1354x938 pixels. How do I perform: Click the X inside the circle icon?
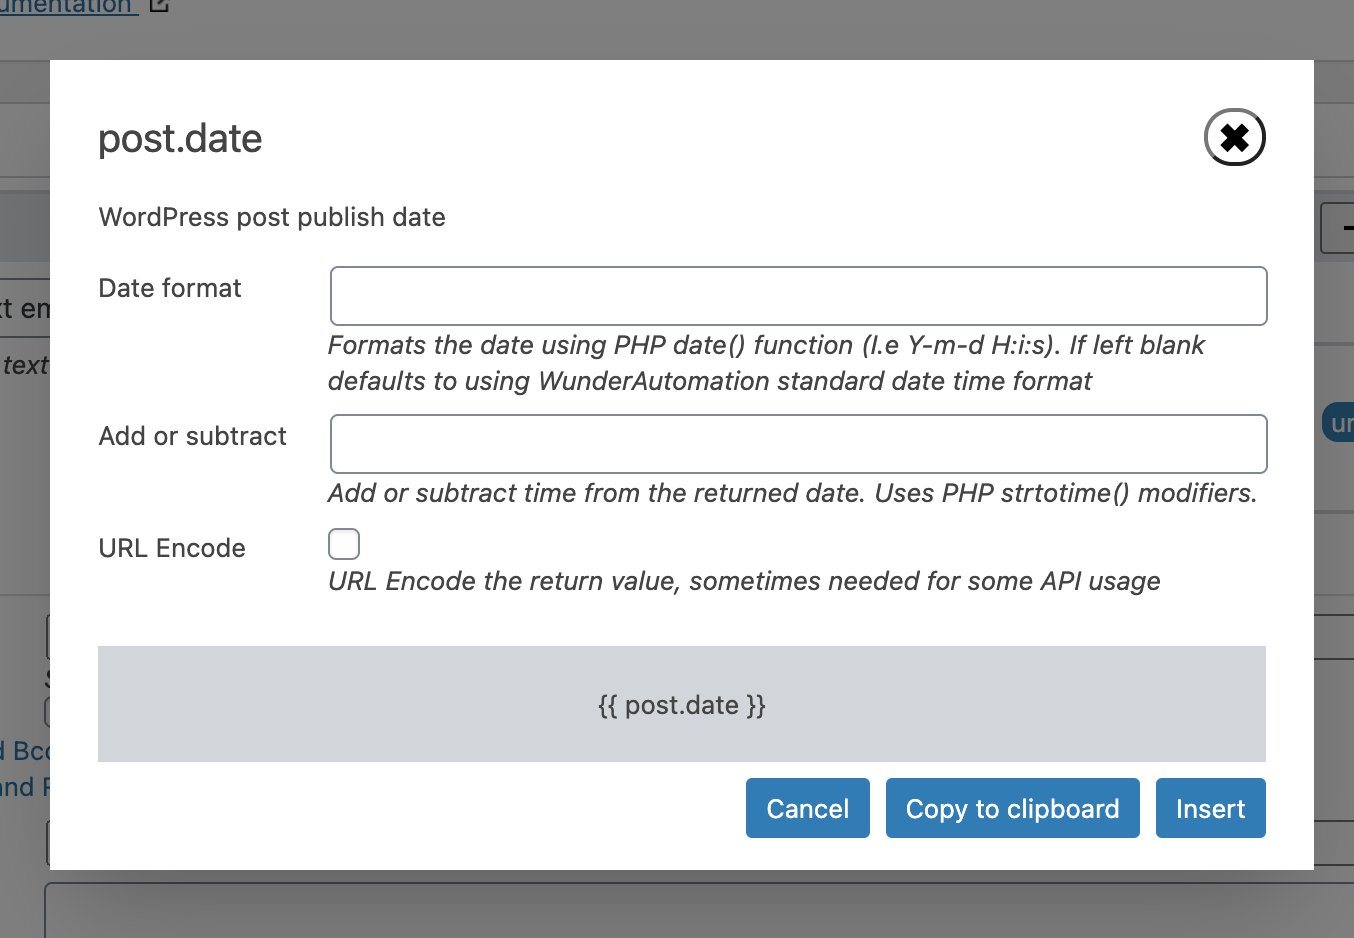point(1234,137)
